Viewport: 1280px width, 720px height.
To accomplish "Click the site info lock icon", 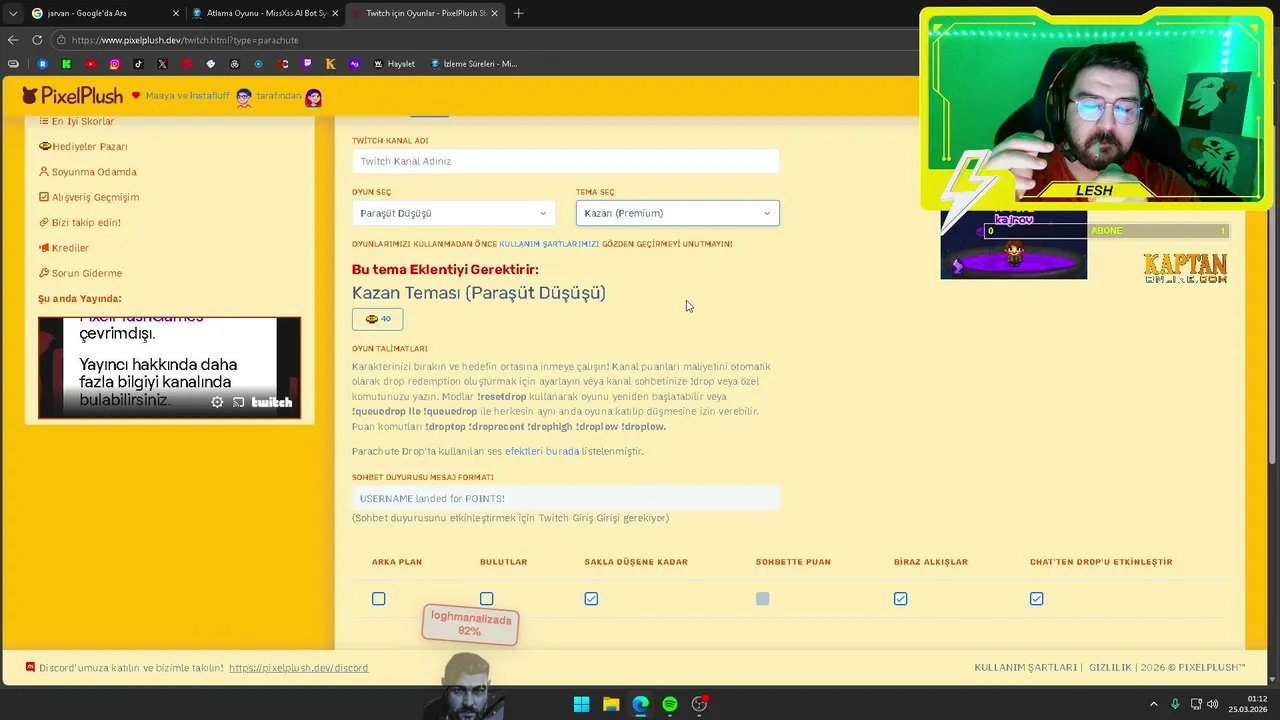I will [61, 40].
